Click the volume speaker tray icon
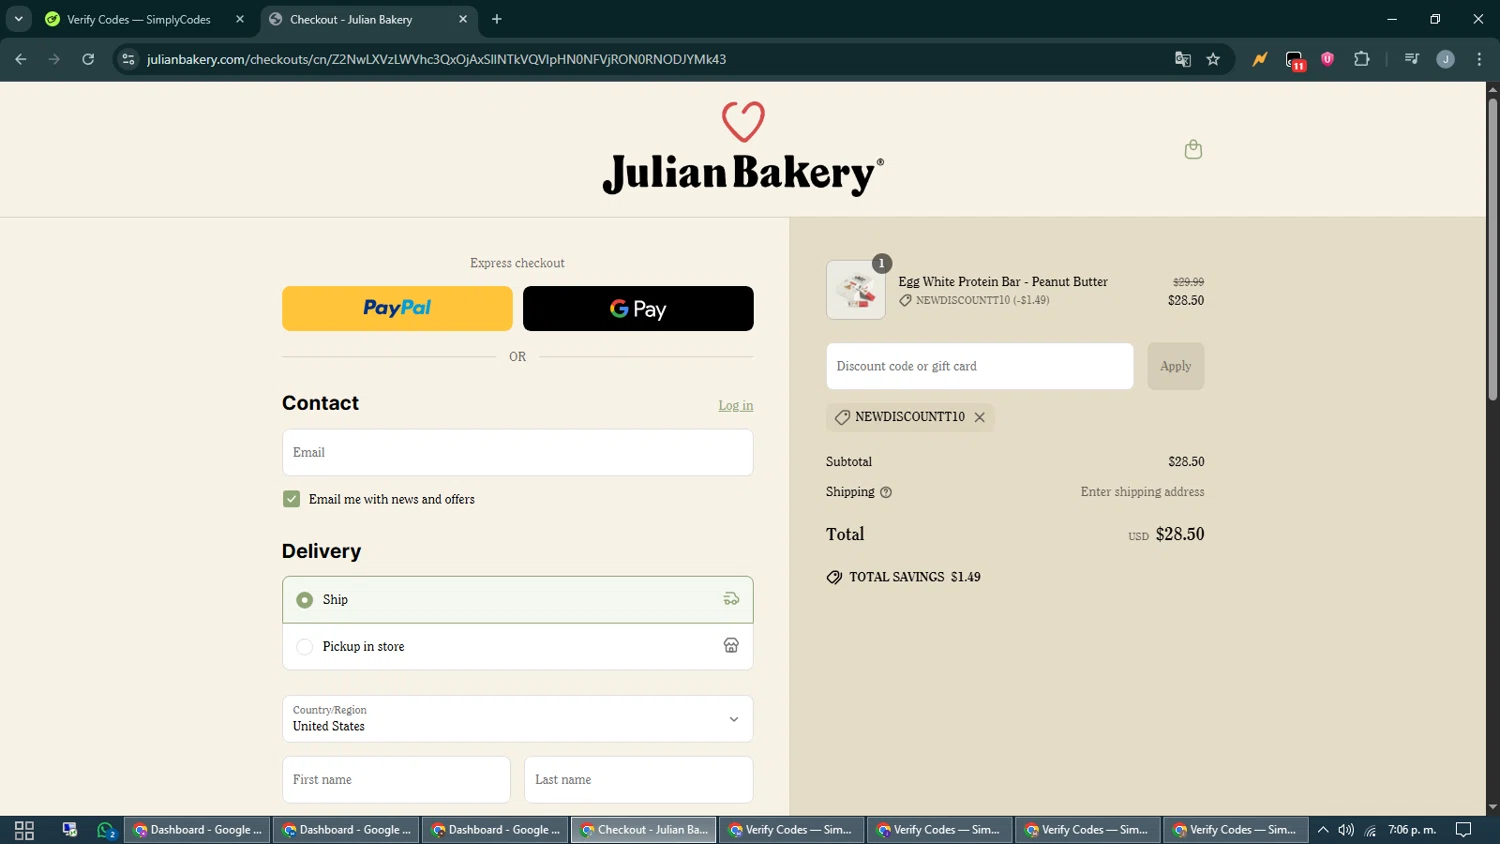This screenshot has width=1500, height=844. (x=1346, y=830)
